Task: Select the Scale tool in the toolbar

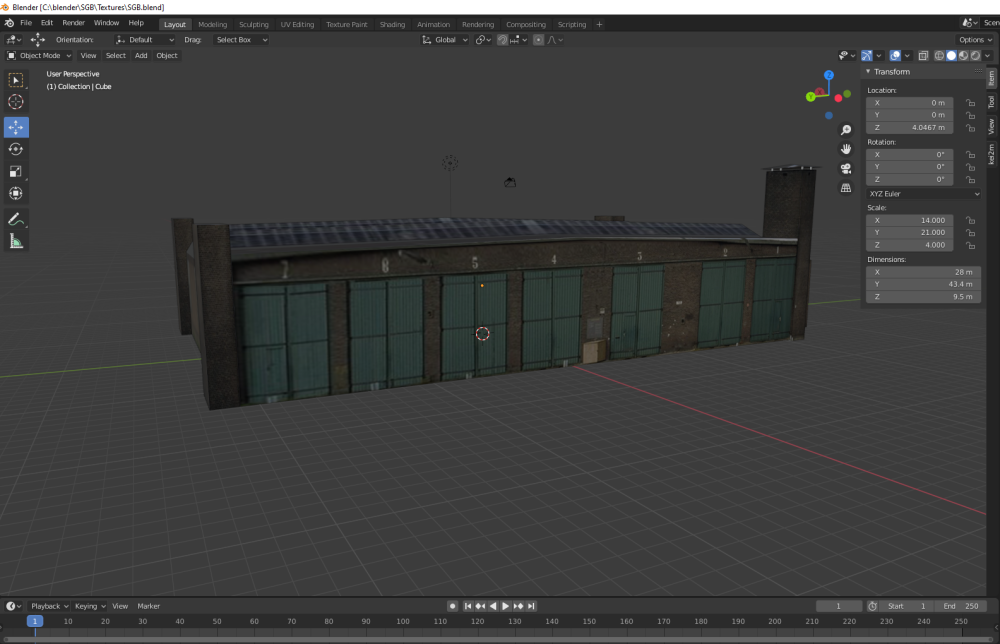Action: (x=16, y=171)
